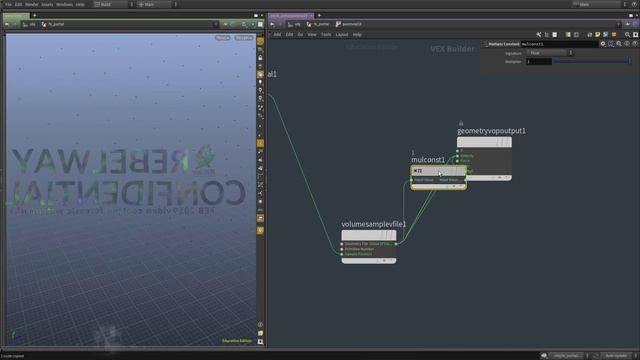Open the Help menu in network editor
The width and height of the screenshot is (640, 360).
click(357, 35)
